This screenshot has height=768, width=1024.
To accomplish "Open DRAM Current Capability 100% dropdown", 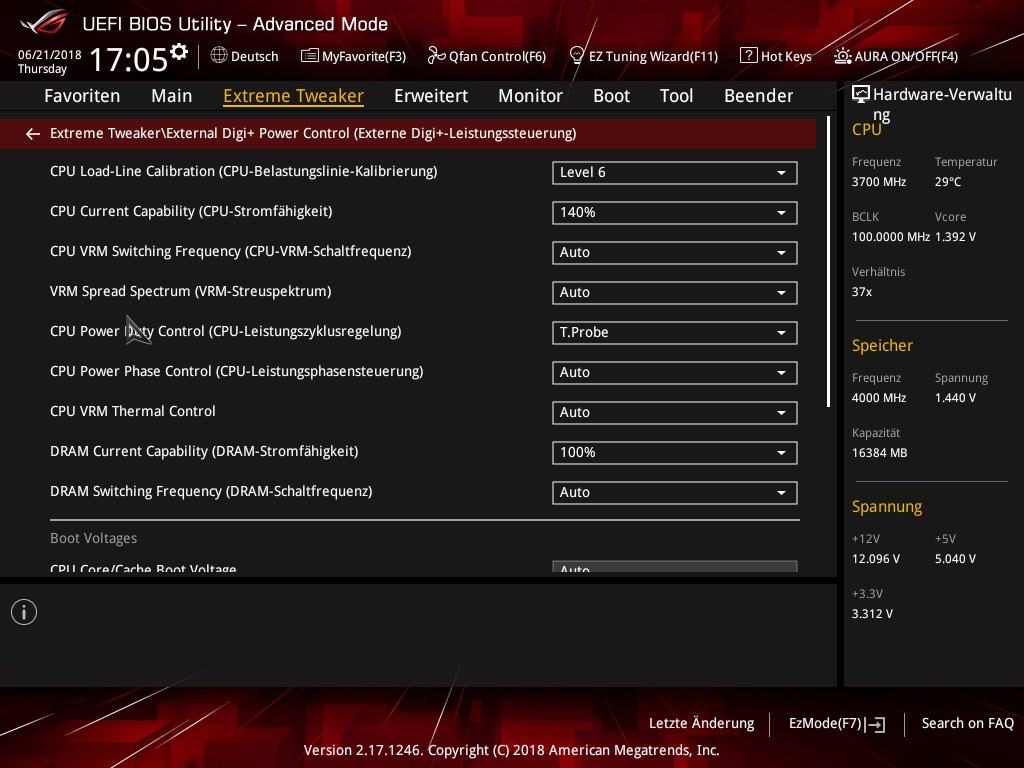I will pos(675,452).
